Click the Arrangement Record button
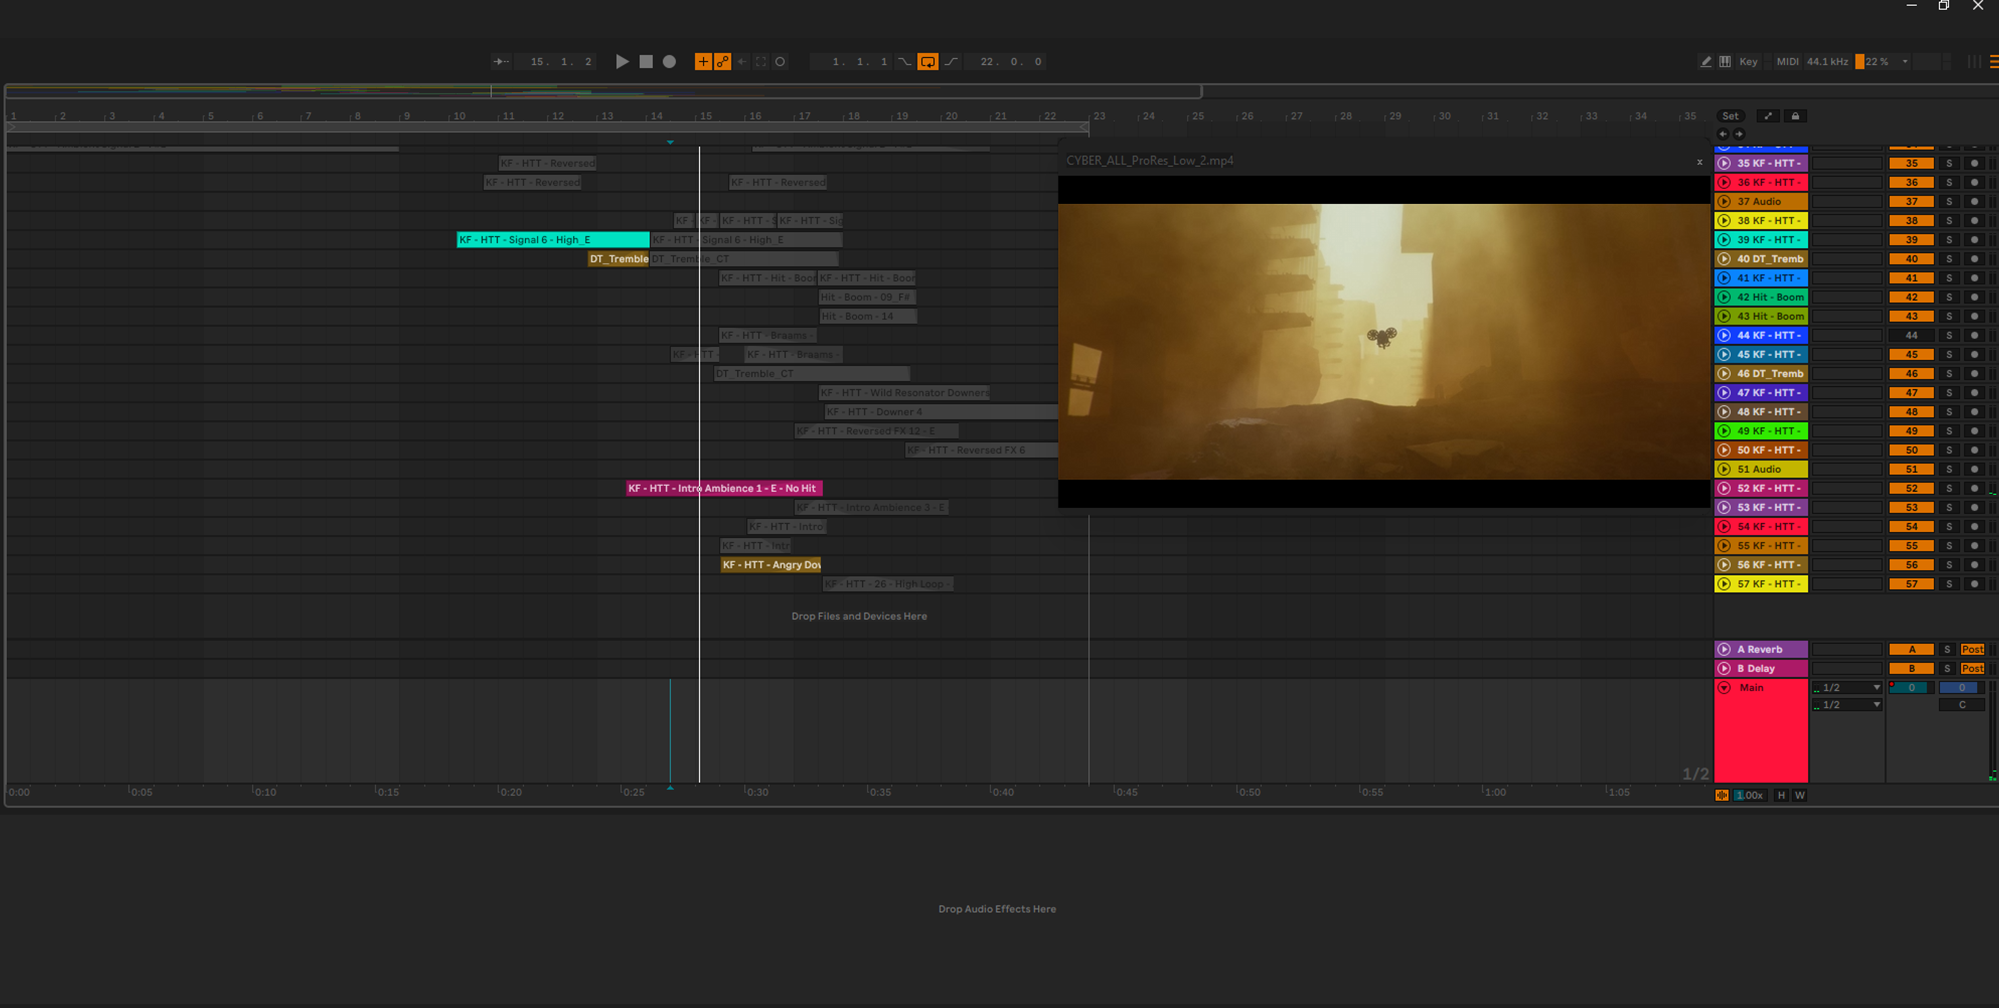 coord(669,62)
